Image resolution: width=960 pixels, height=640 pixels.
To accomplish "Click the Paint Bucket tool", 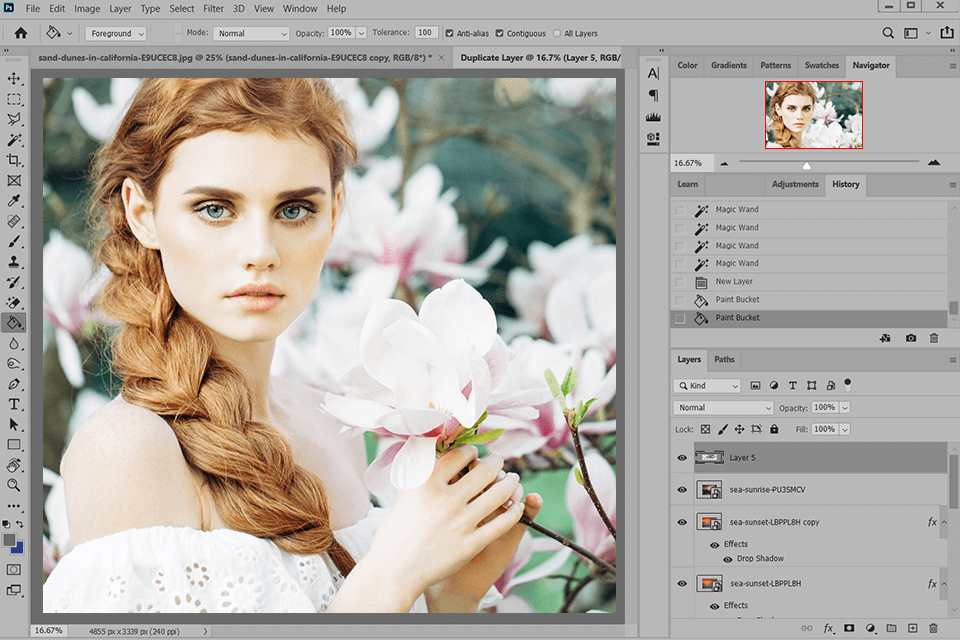I will click(14, 322).
